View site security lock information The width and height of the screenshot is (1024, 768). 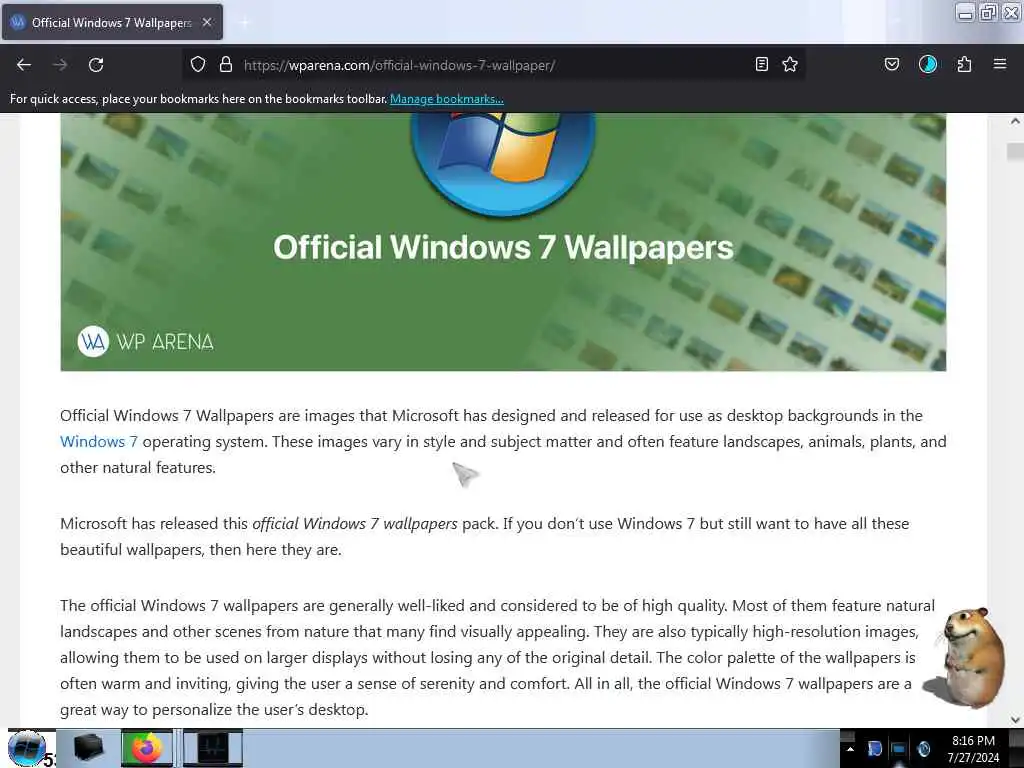(x=226, y=65)
